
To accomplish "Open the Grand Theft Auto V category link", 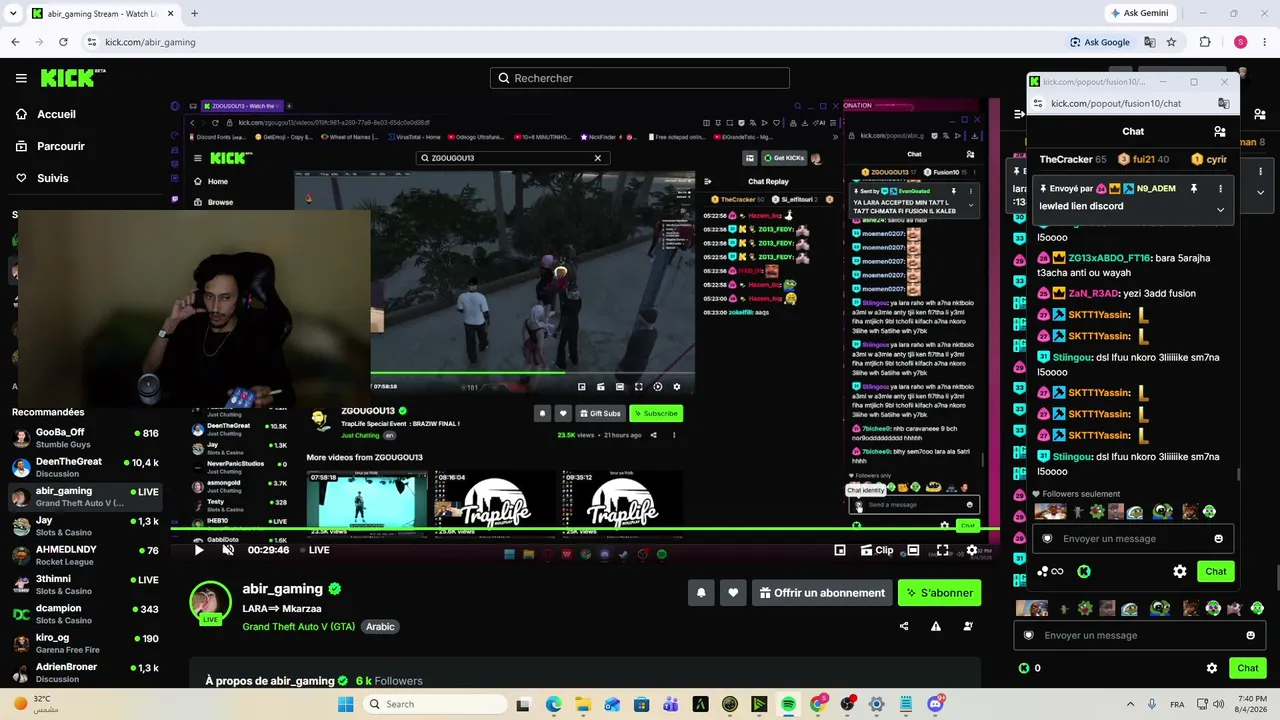I will 298,627.
